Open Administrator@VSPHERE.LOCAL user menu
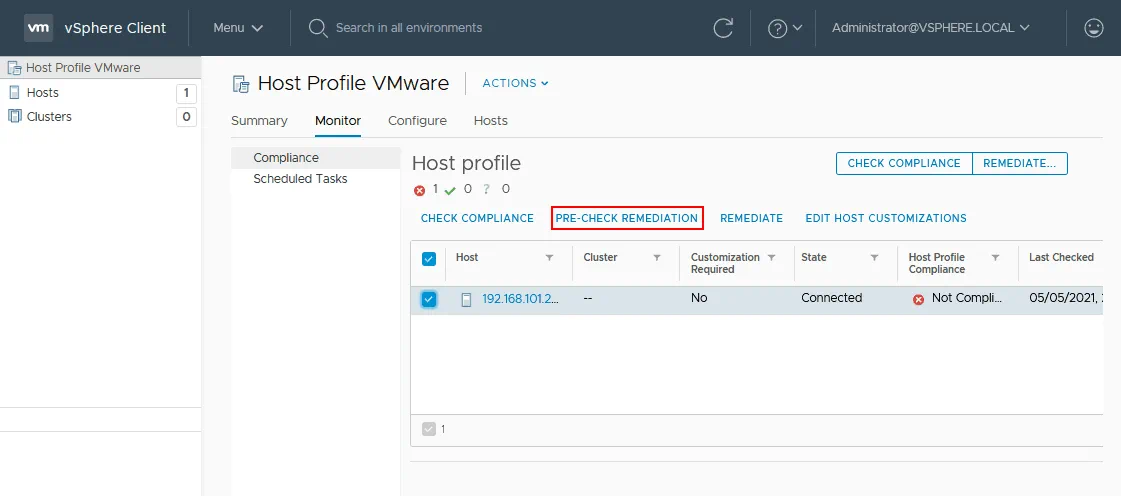Viewport: 1121px width, 496px height. 930,28
